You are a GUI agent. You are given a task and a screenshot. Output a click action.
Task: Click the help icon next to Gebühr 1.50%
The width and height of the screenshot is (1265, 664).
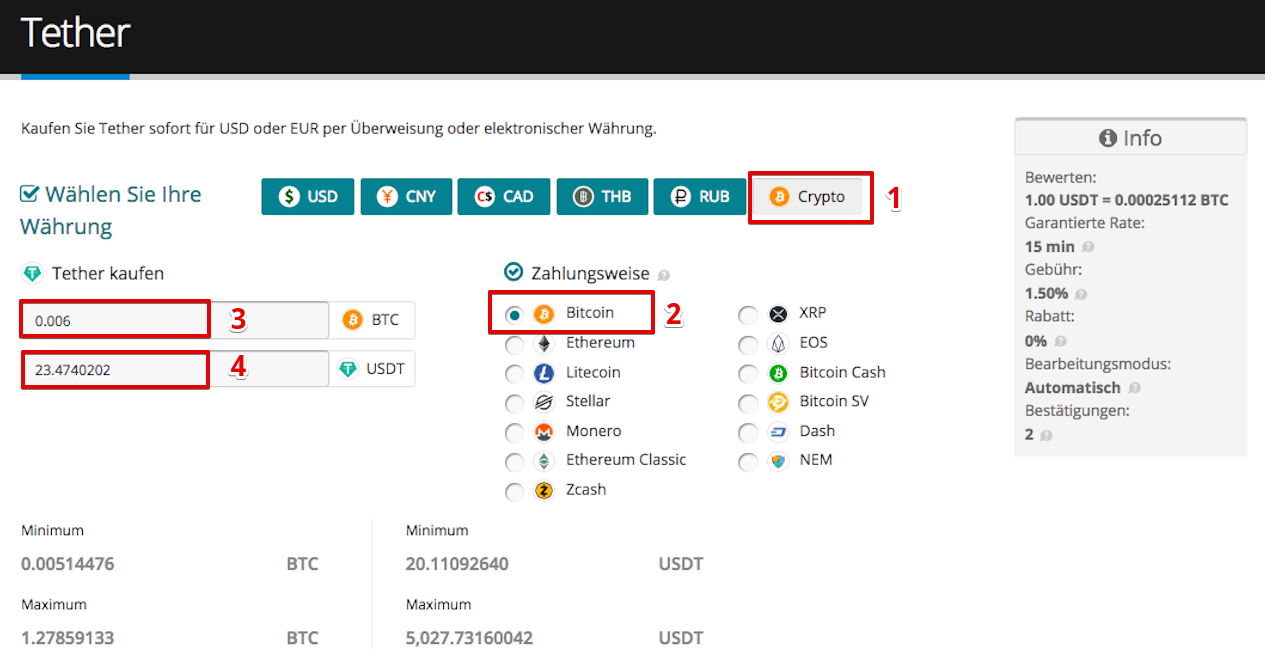[x=1080, y=295]
